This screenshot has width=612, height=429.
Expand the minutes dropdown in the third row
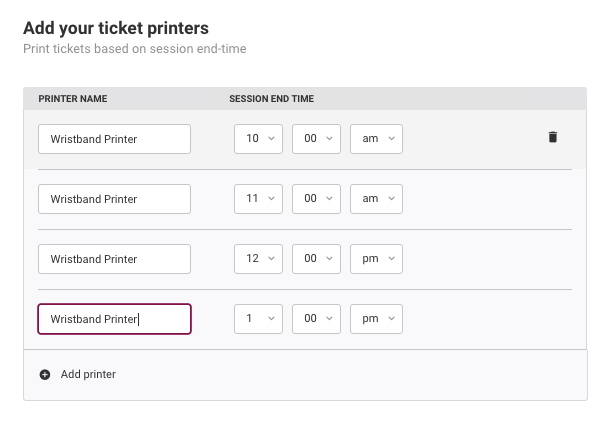[316, 259]
